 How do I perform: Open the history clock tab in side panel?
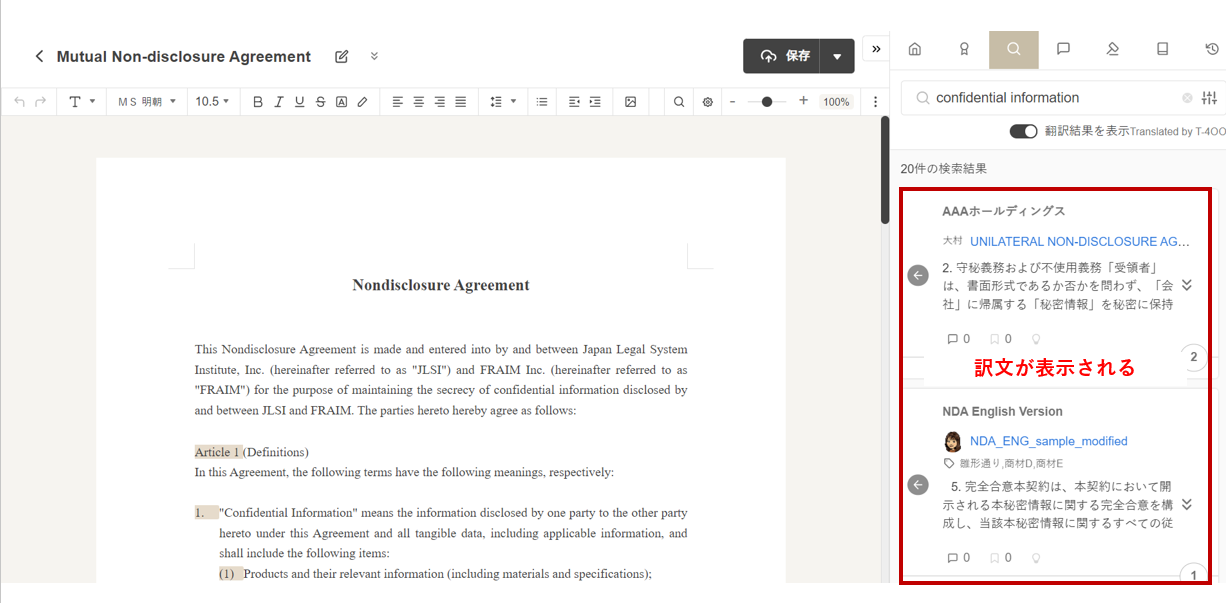[1212, 49]
